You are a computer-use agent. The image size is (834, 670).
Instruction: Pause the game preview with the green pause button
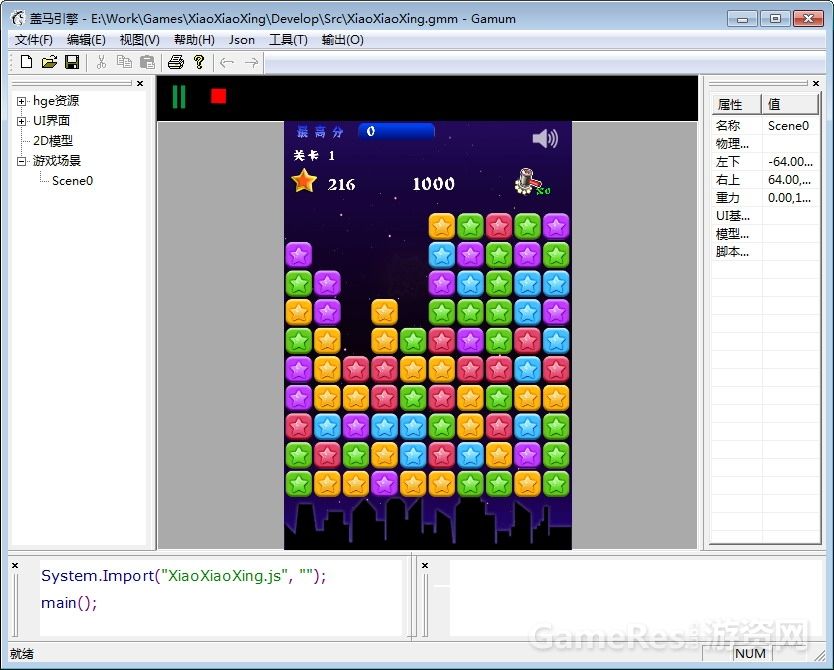point(179,97)
